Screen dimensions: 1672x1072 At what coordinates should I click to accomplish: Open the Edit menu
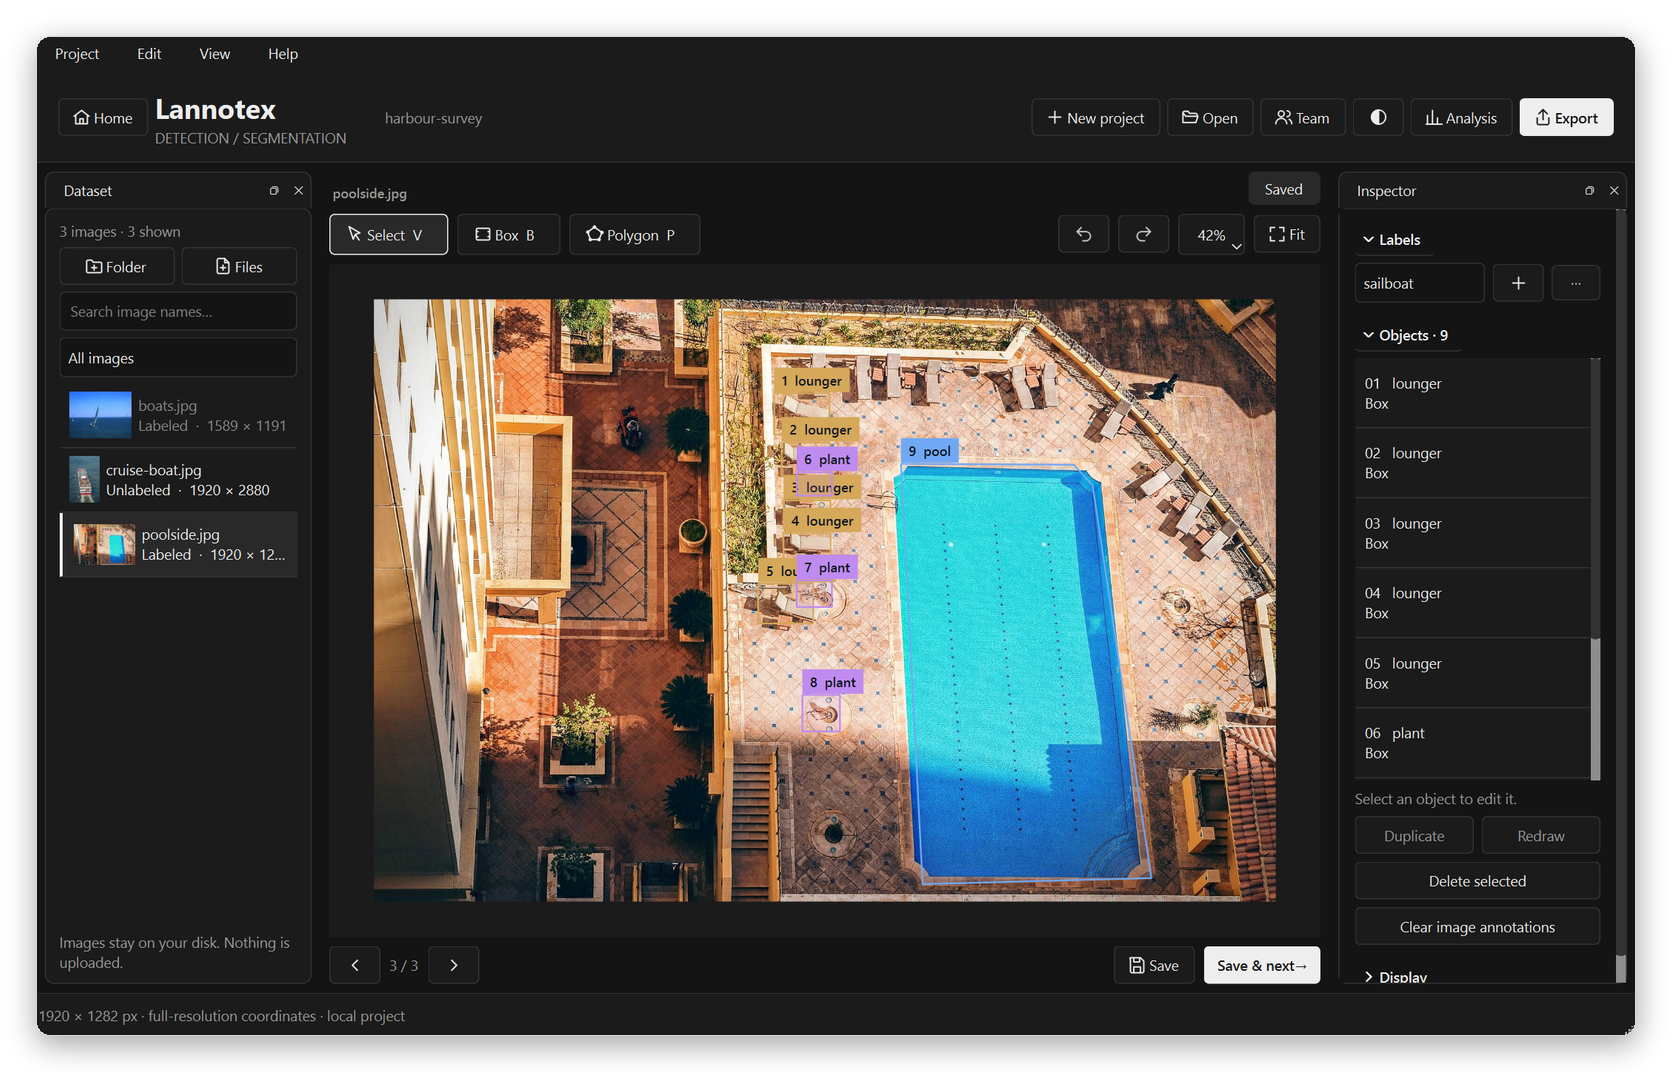point(149,54)
